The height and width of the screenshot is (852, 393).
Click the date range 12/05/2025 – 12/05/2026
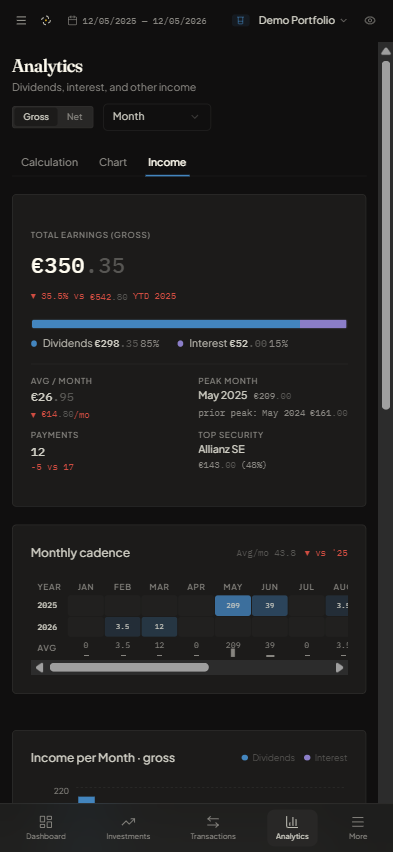pyautogui.click(x=145, y=21)
